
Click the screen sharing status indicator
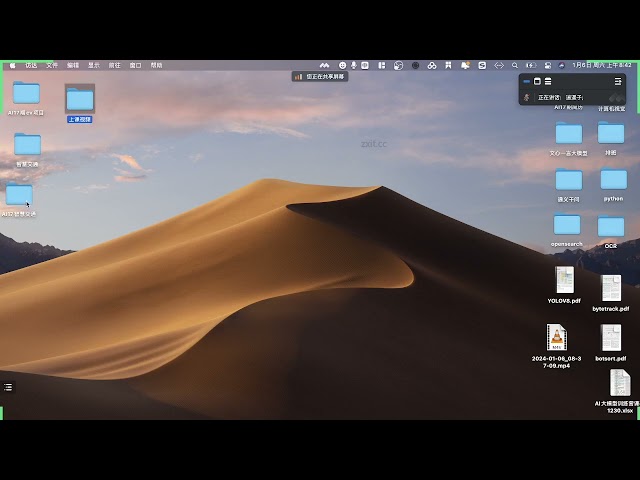pyautogui.click(x=320, y=76)
